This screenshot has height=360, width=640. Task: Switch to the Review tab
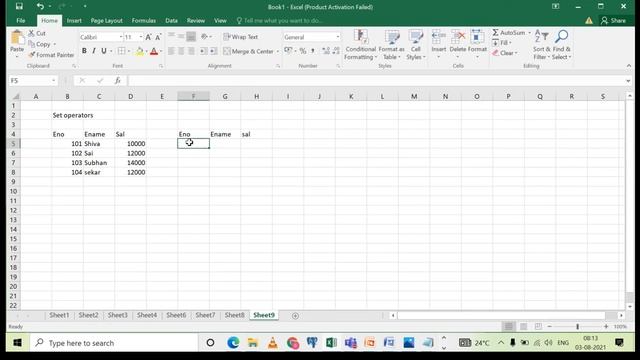click(196, 20)
